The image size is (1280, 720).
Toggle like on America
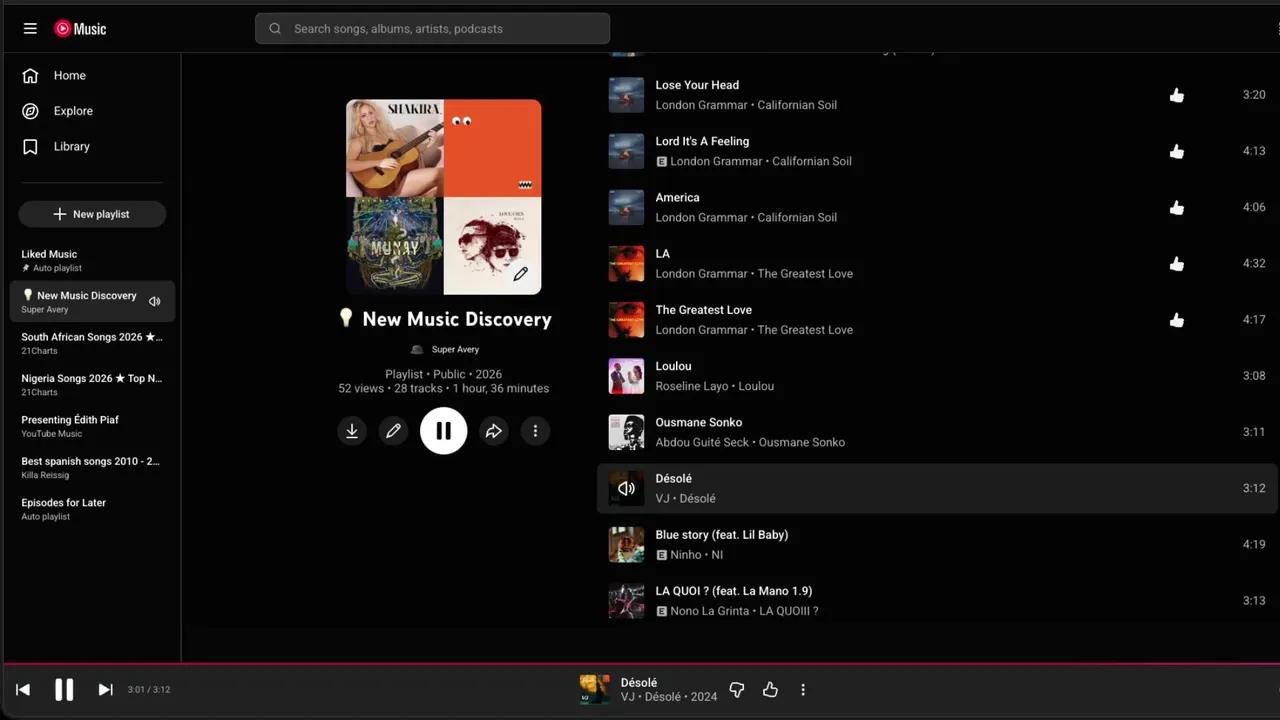pos(1177,208)
